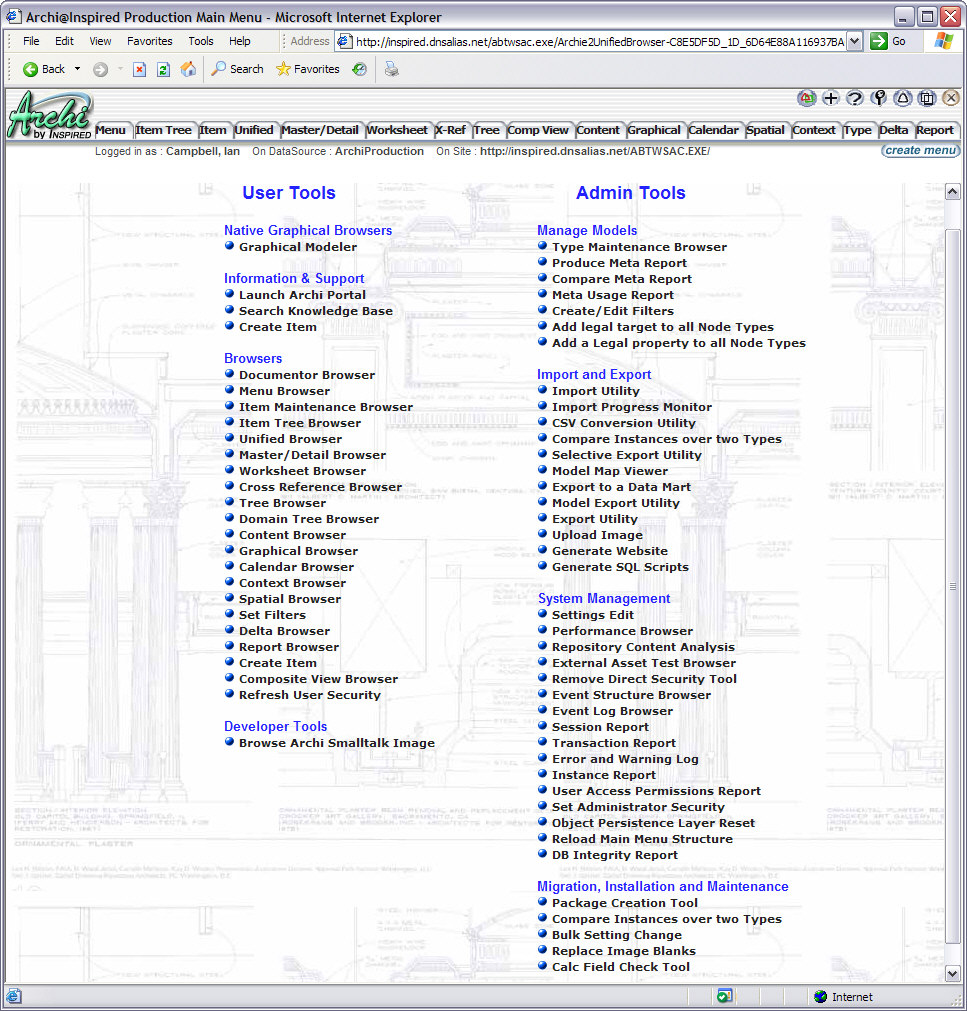The width and height of the screenshot is (967, 1011).
Task: Click the status bar security icon next to Internet zone
Action: pos(725,997)
